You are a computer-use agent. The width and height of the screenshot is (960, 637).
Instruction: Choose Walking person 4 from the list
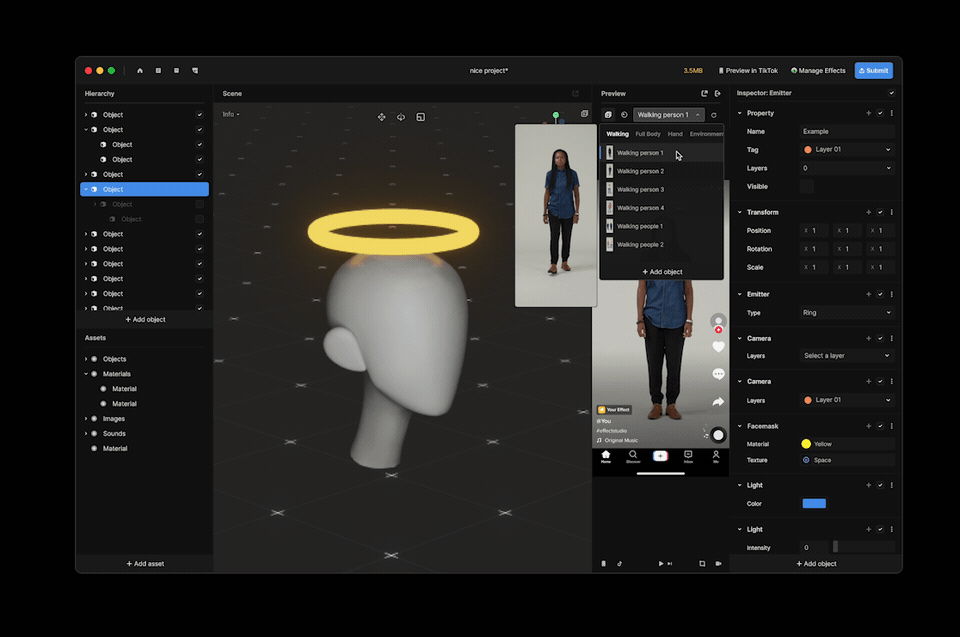point(662,208)
